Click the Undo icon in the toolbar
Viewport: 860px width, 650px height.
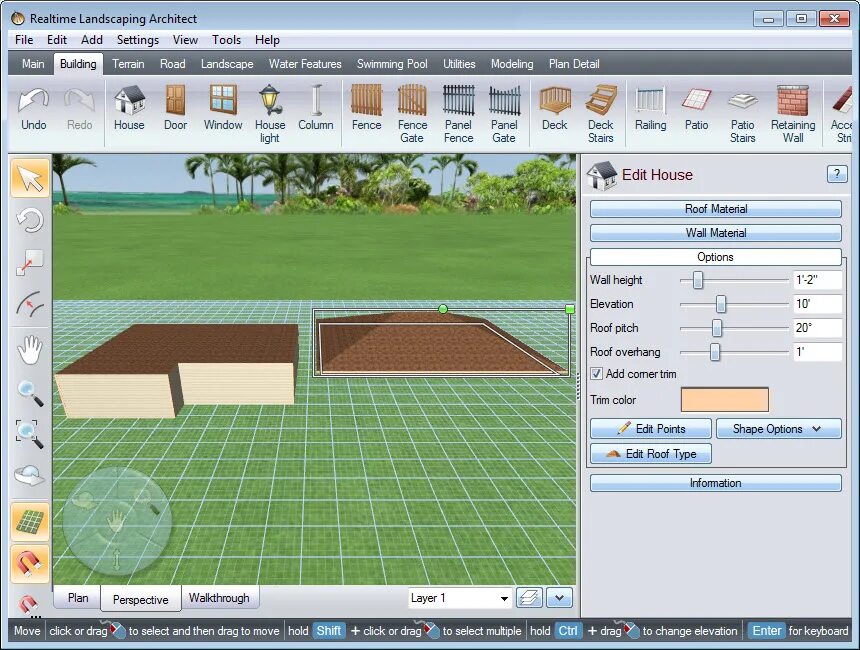click(33, 110)
